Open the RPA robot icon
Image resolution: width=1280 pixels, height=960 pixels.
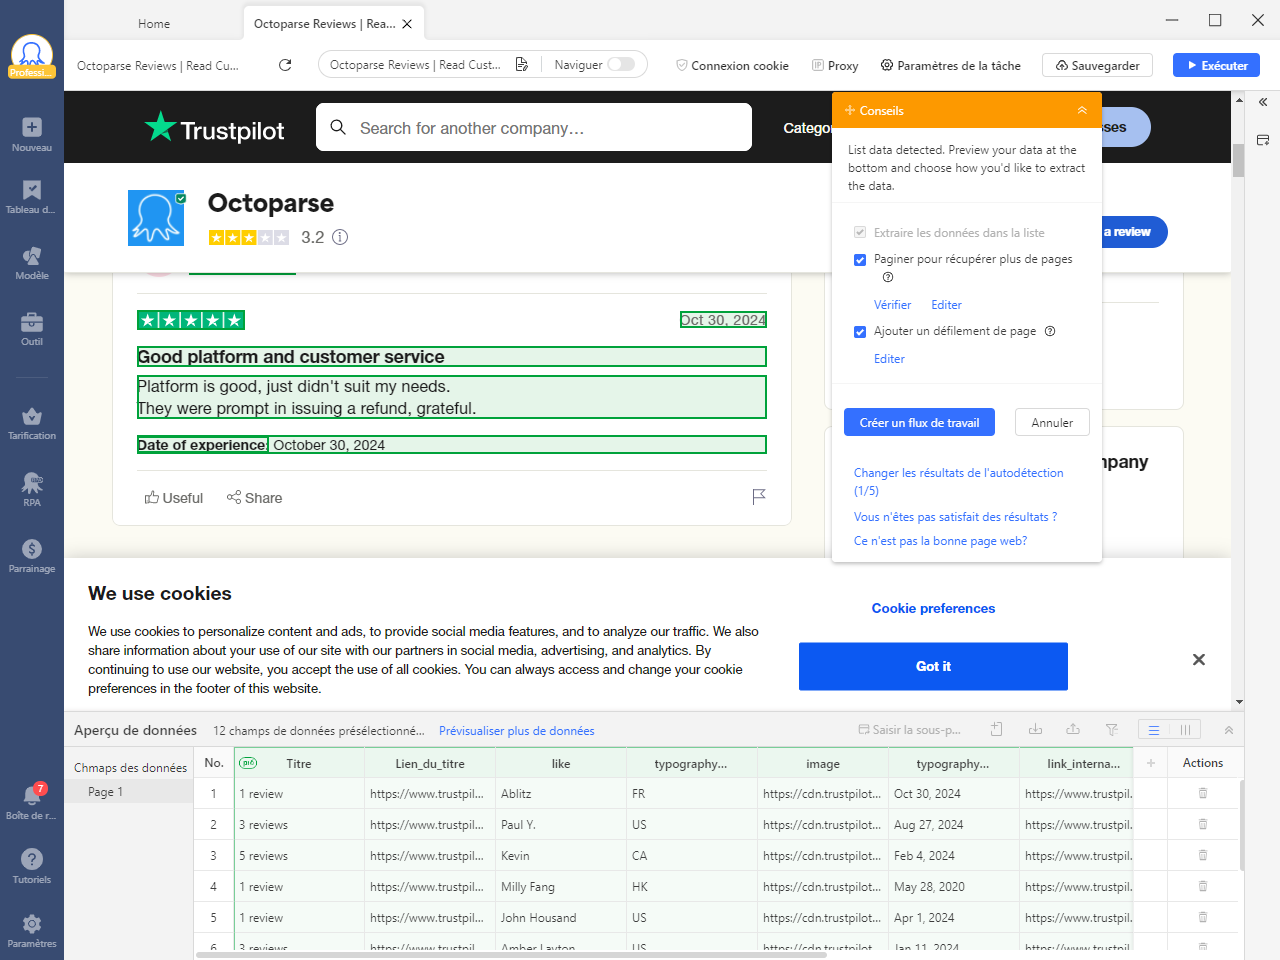point(32,489)
